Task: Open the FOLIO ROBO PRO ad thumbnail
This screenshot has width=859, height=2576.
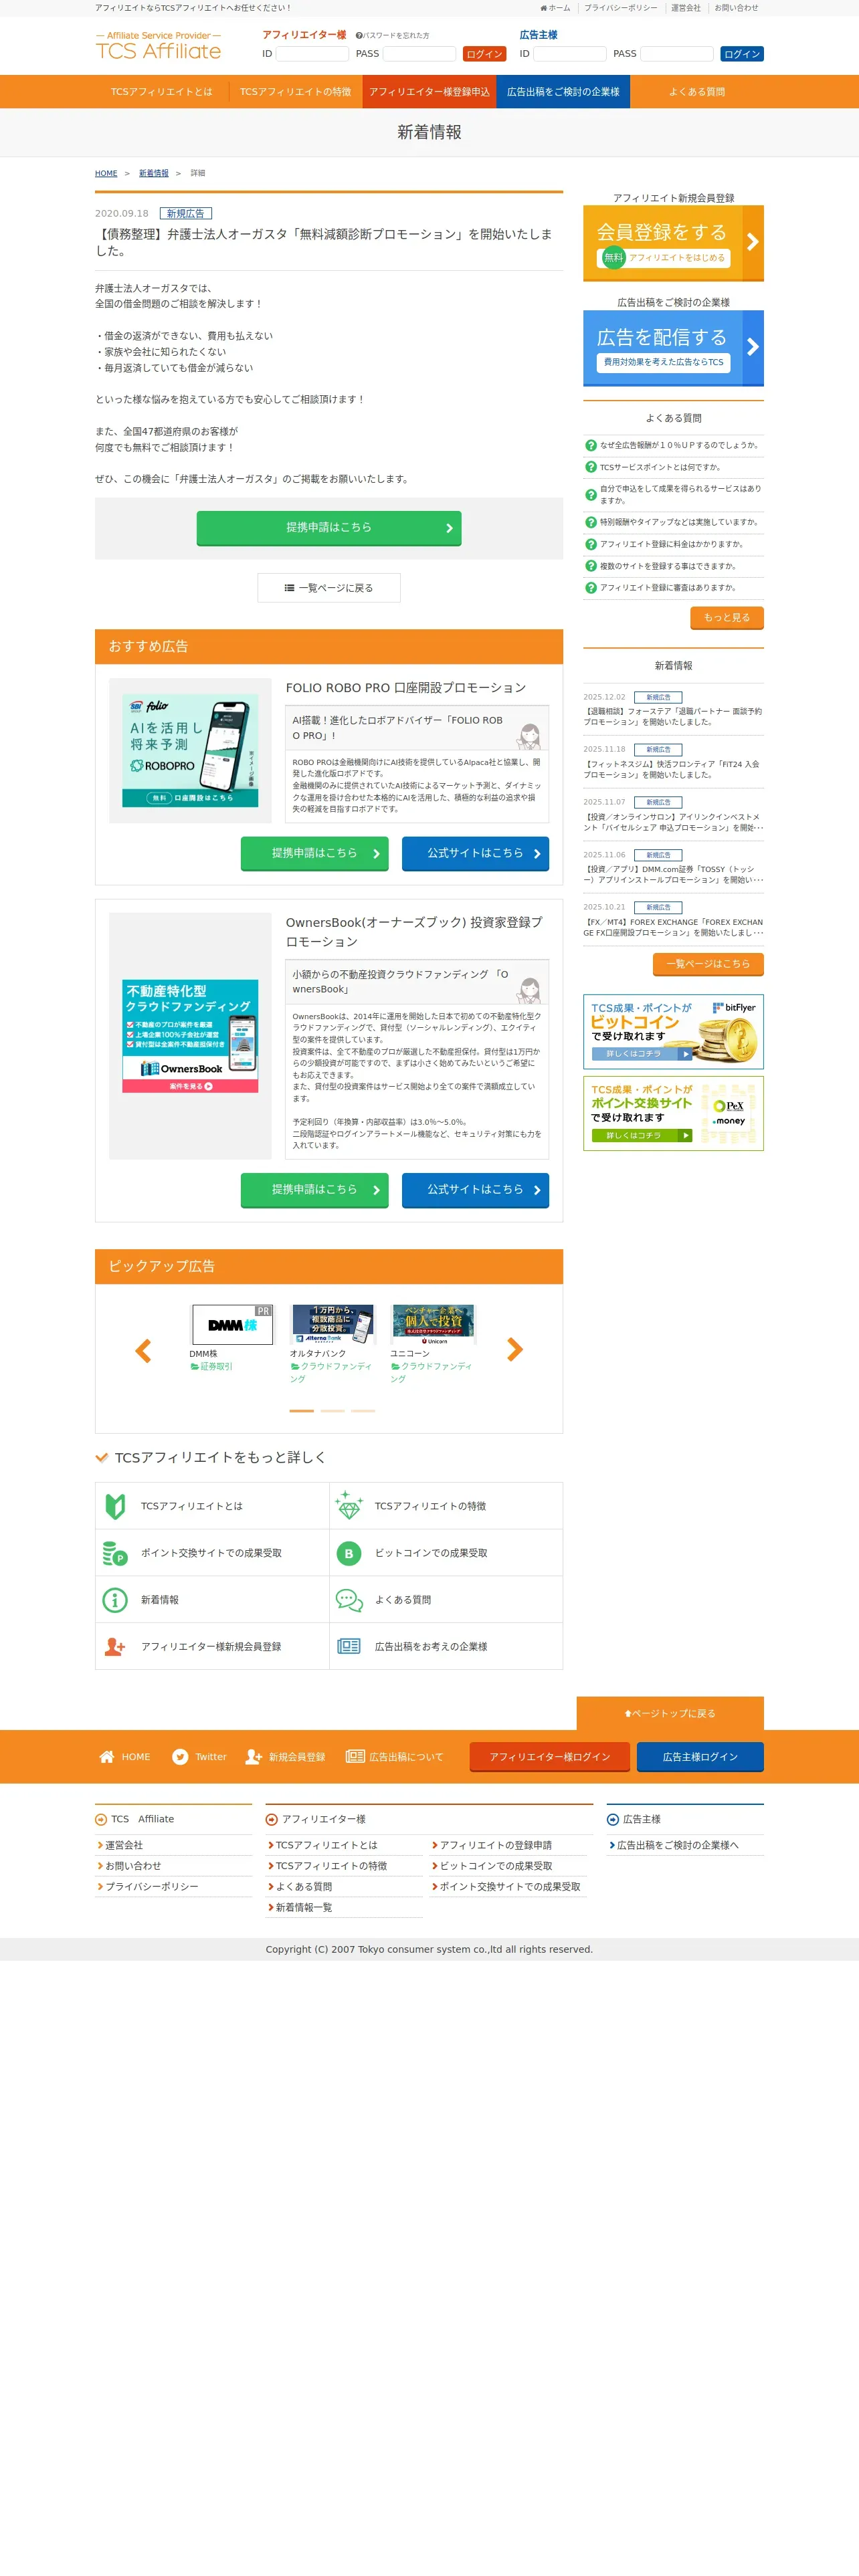Action: coord(190,751)
